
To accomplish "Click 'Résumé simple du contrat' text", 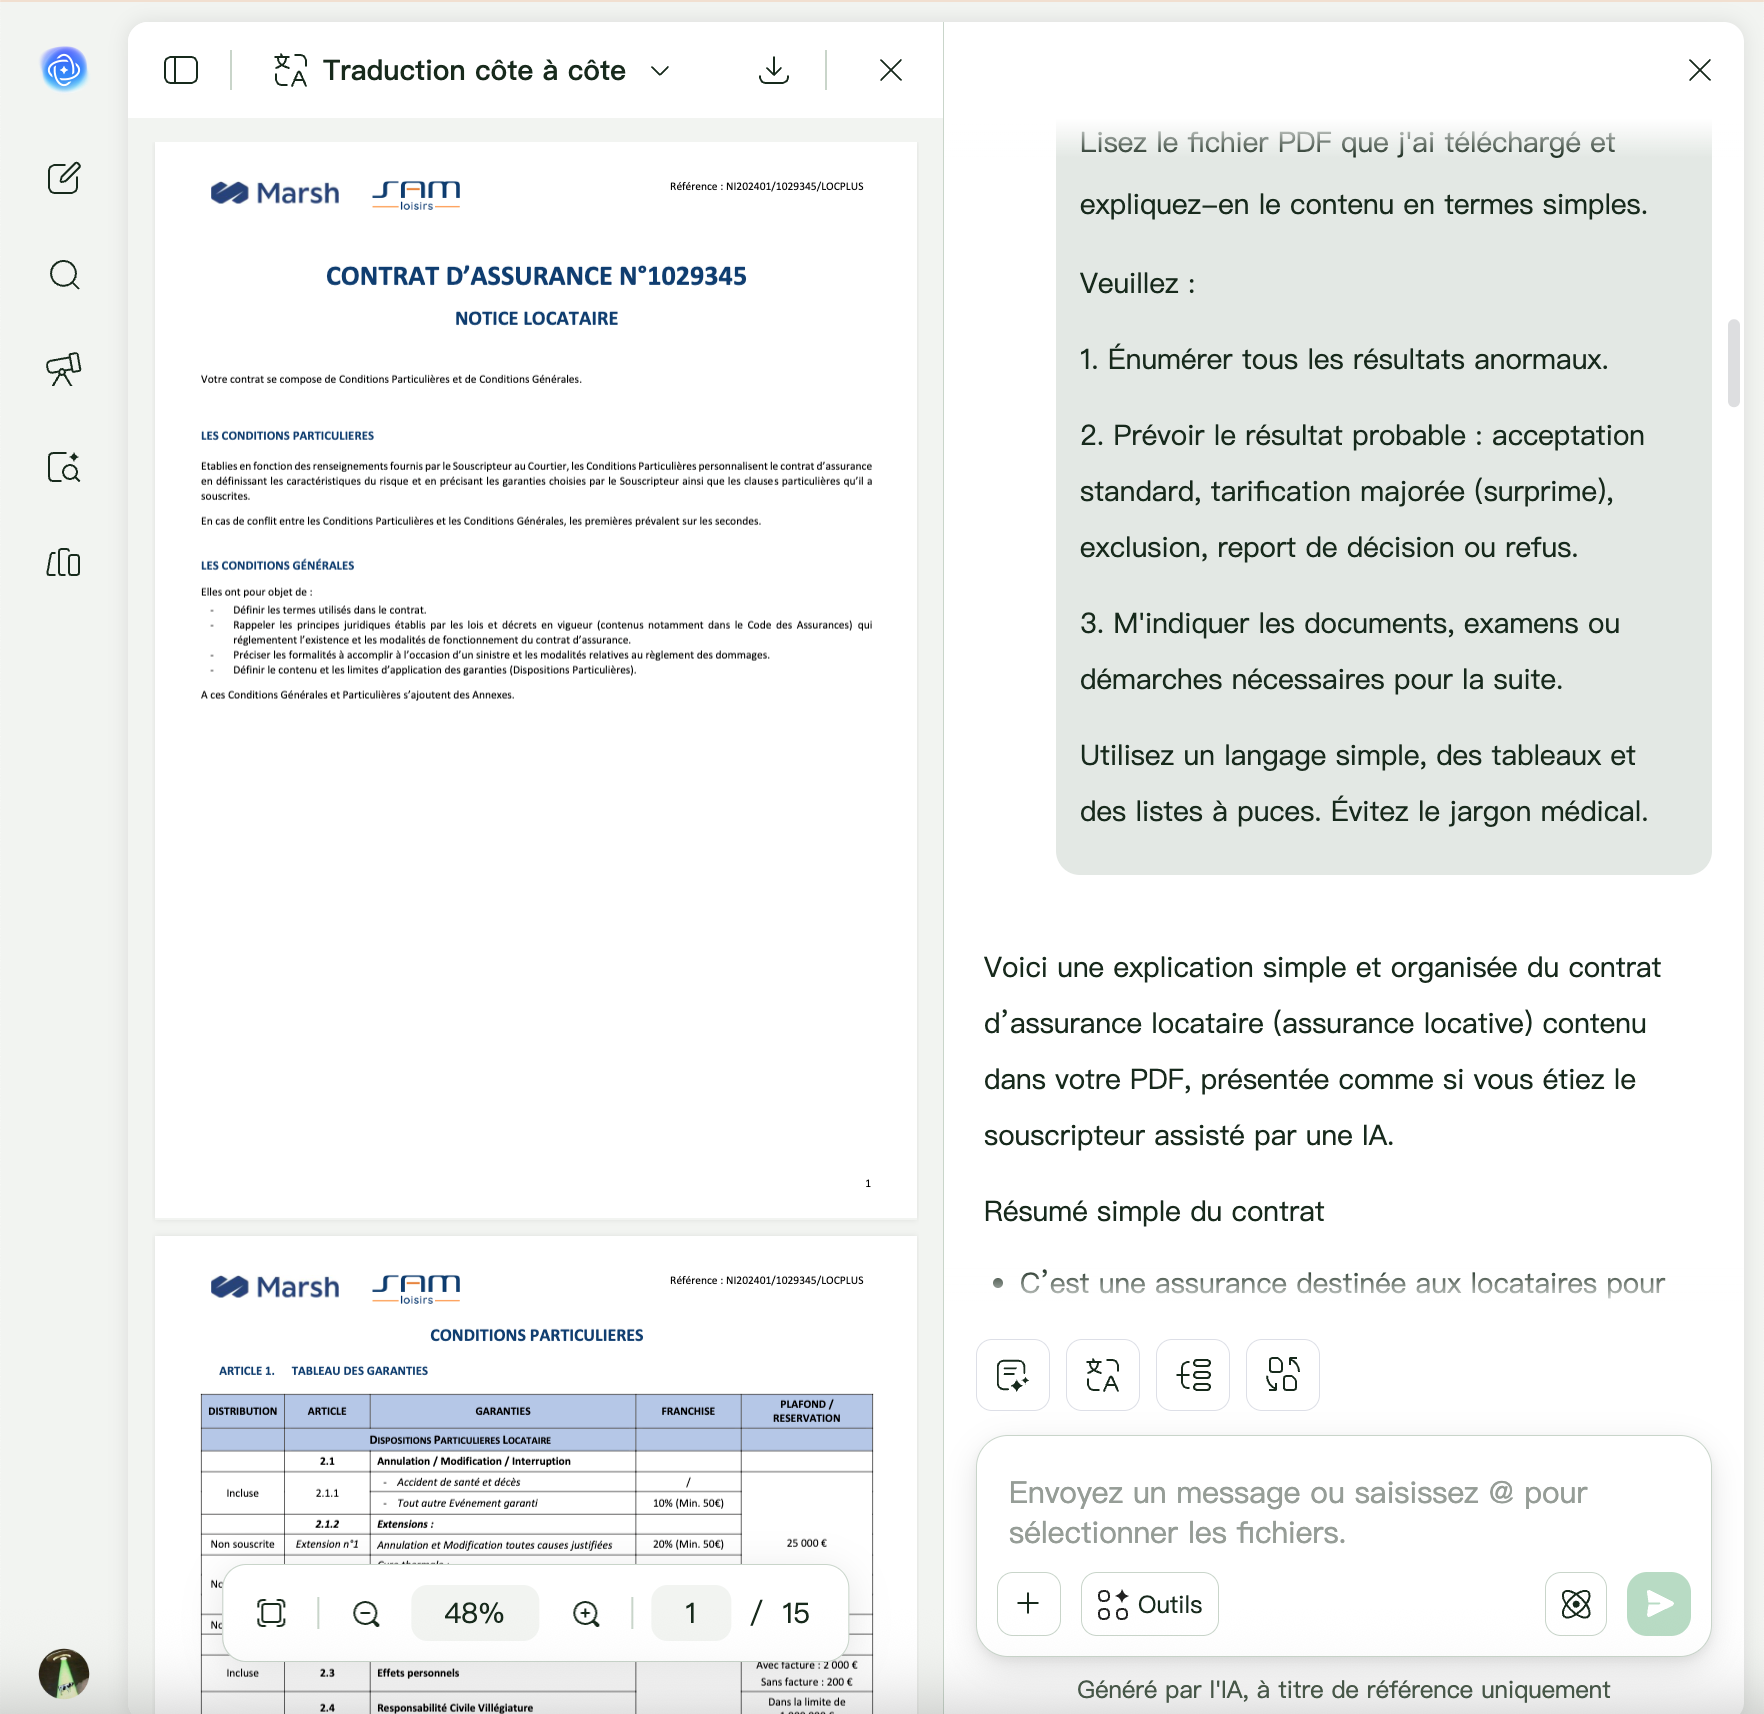I will (x=1153, y=1211).
